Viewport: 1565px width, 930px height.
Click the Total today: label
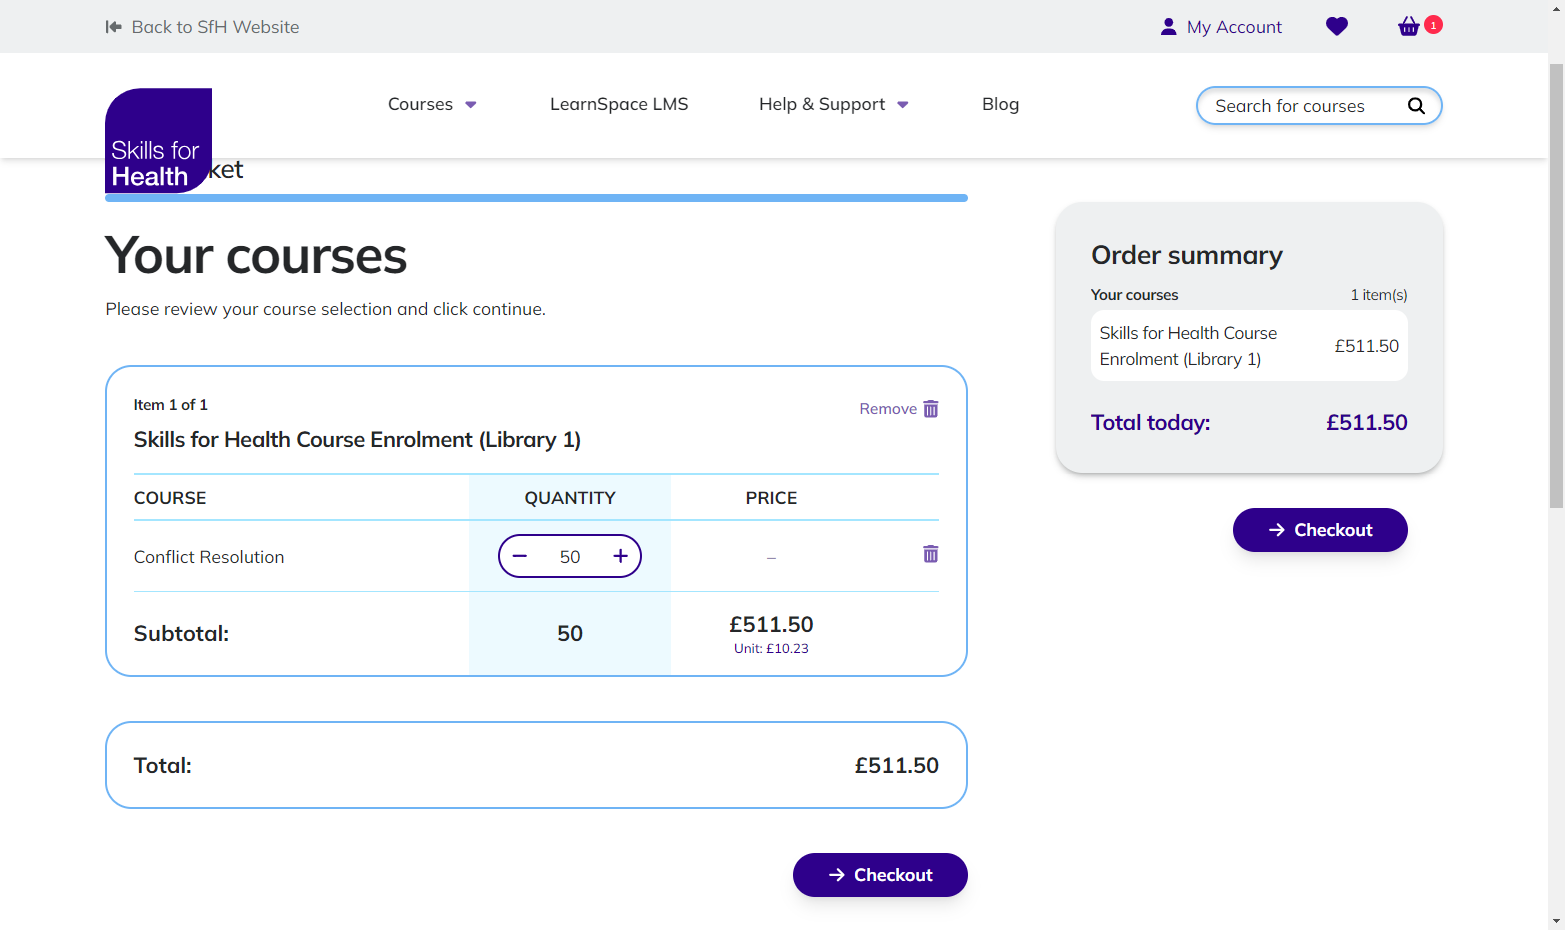(1150, 423)
